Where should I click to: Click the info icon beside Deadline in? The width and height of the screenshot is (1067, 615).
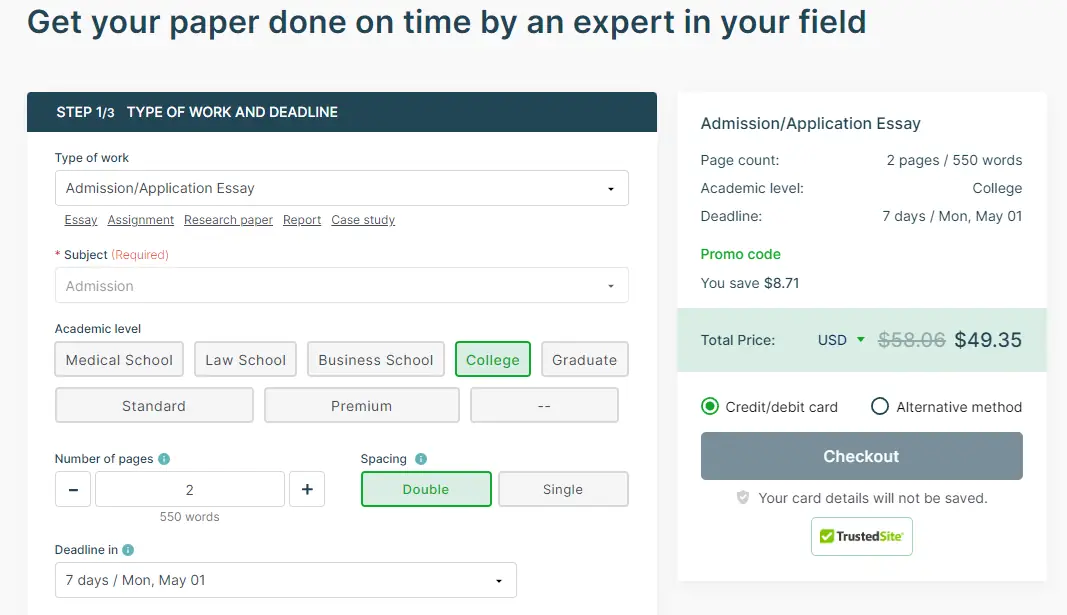coord(128,550)
